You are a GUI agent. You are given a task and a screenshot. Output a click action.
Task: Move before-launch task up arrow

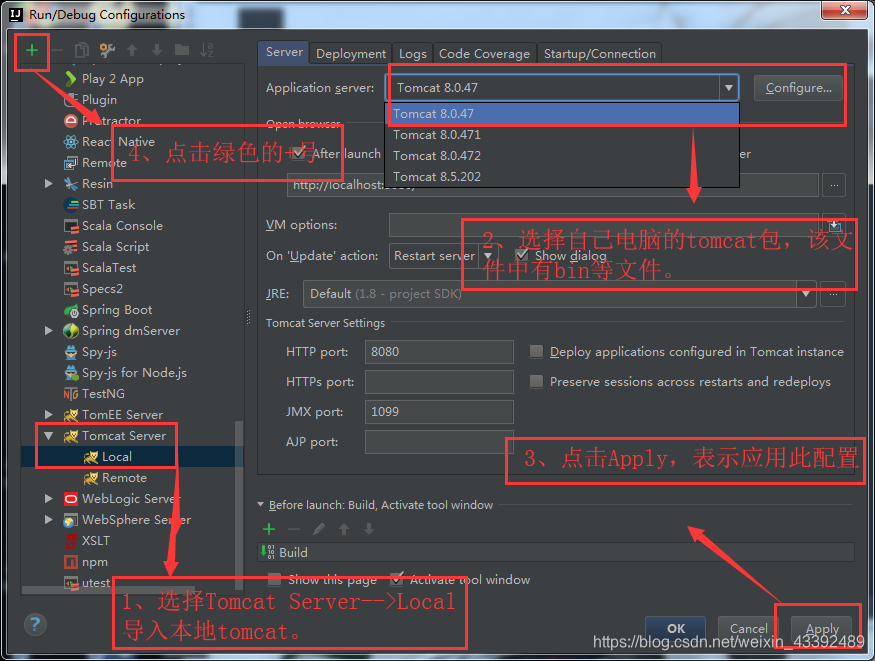(344, 529)
